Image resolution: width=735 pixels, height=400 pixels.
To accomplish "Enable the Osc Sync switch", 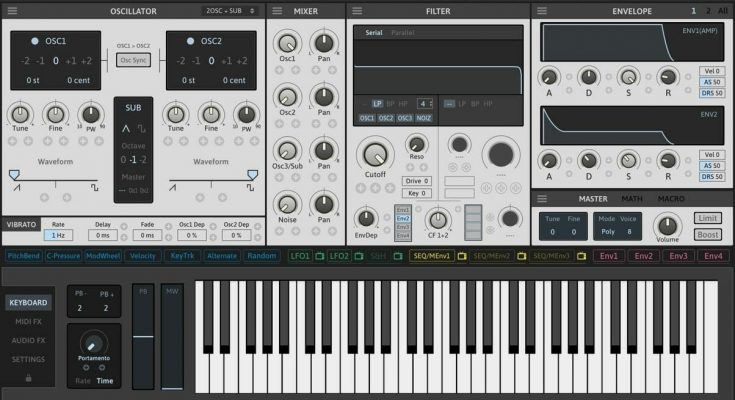I will (x=133, y=60).
